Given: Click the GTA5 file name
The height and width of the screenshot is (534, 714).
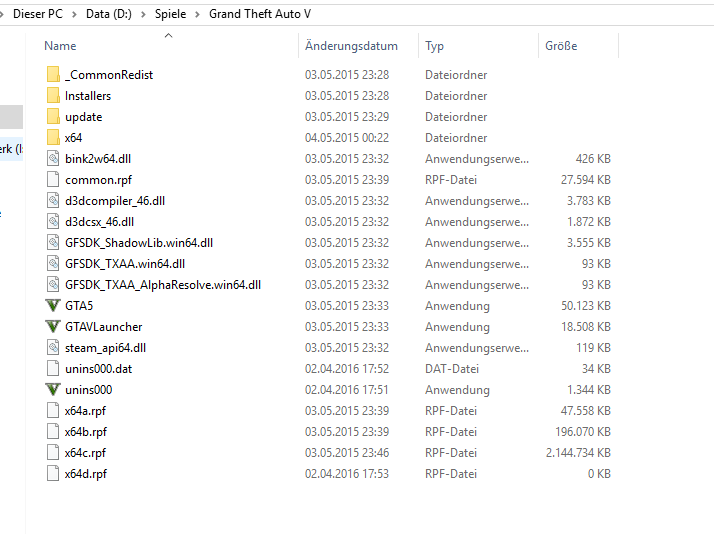Looking at the screenshot, I should (79, 305).
